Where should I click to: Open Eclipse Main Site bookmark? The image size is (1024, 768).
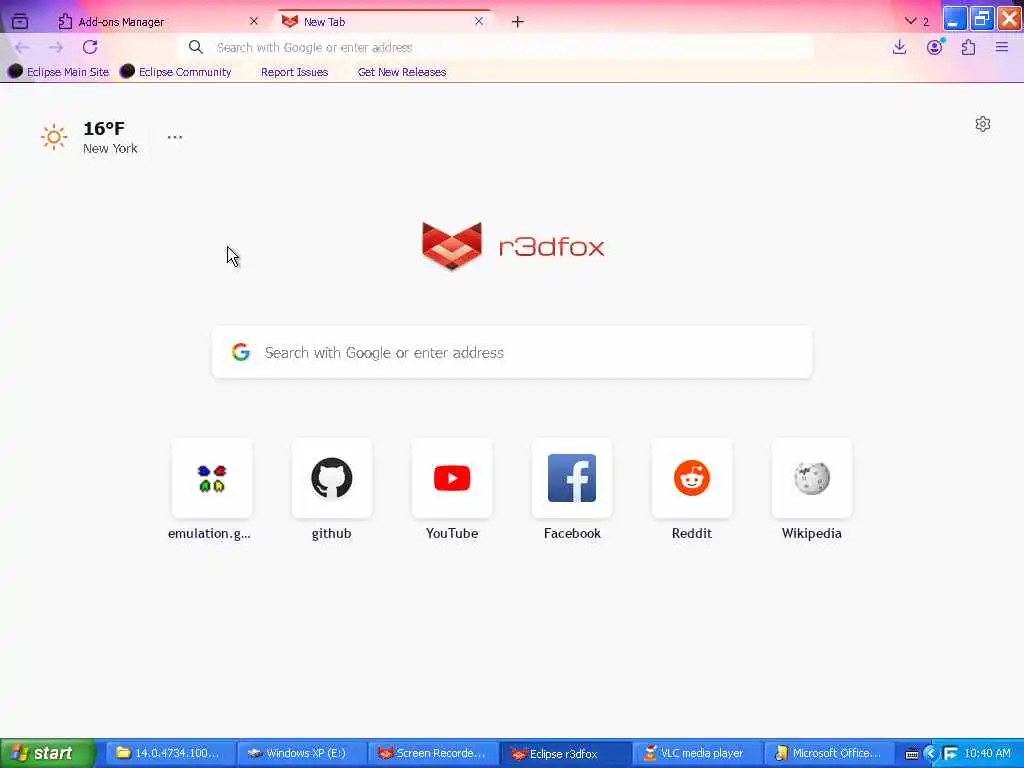tap(59, 72)
